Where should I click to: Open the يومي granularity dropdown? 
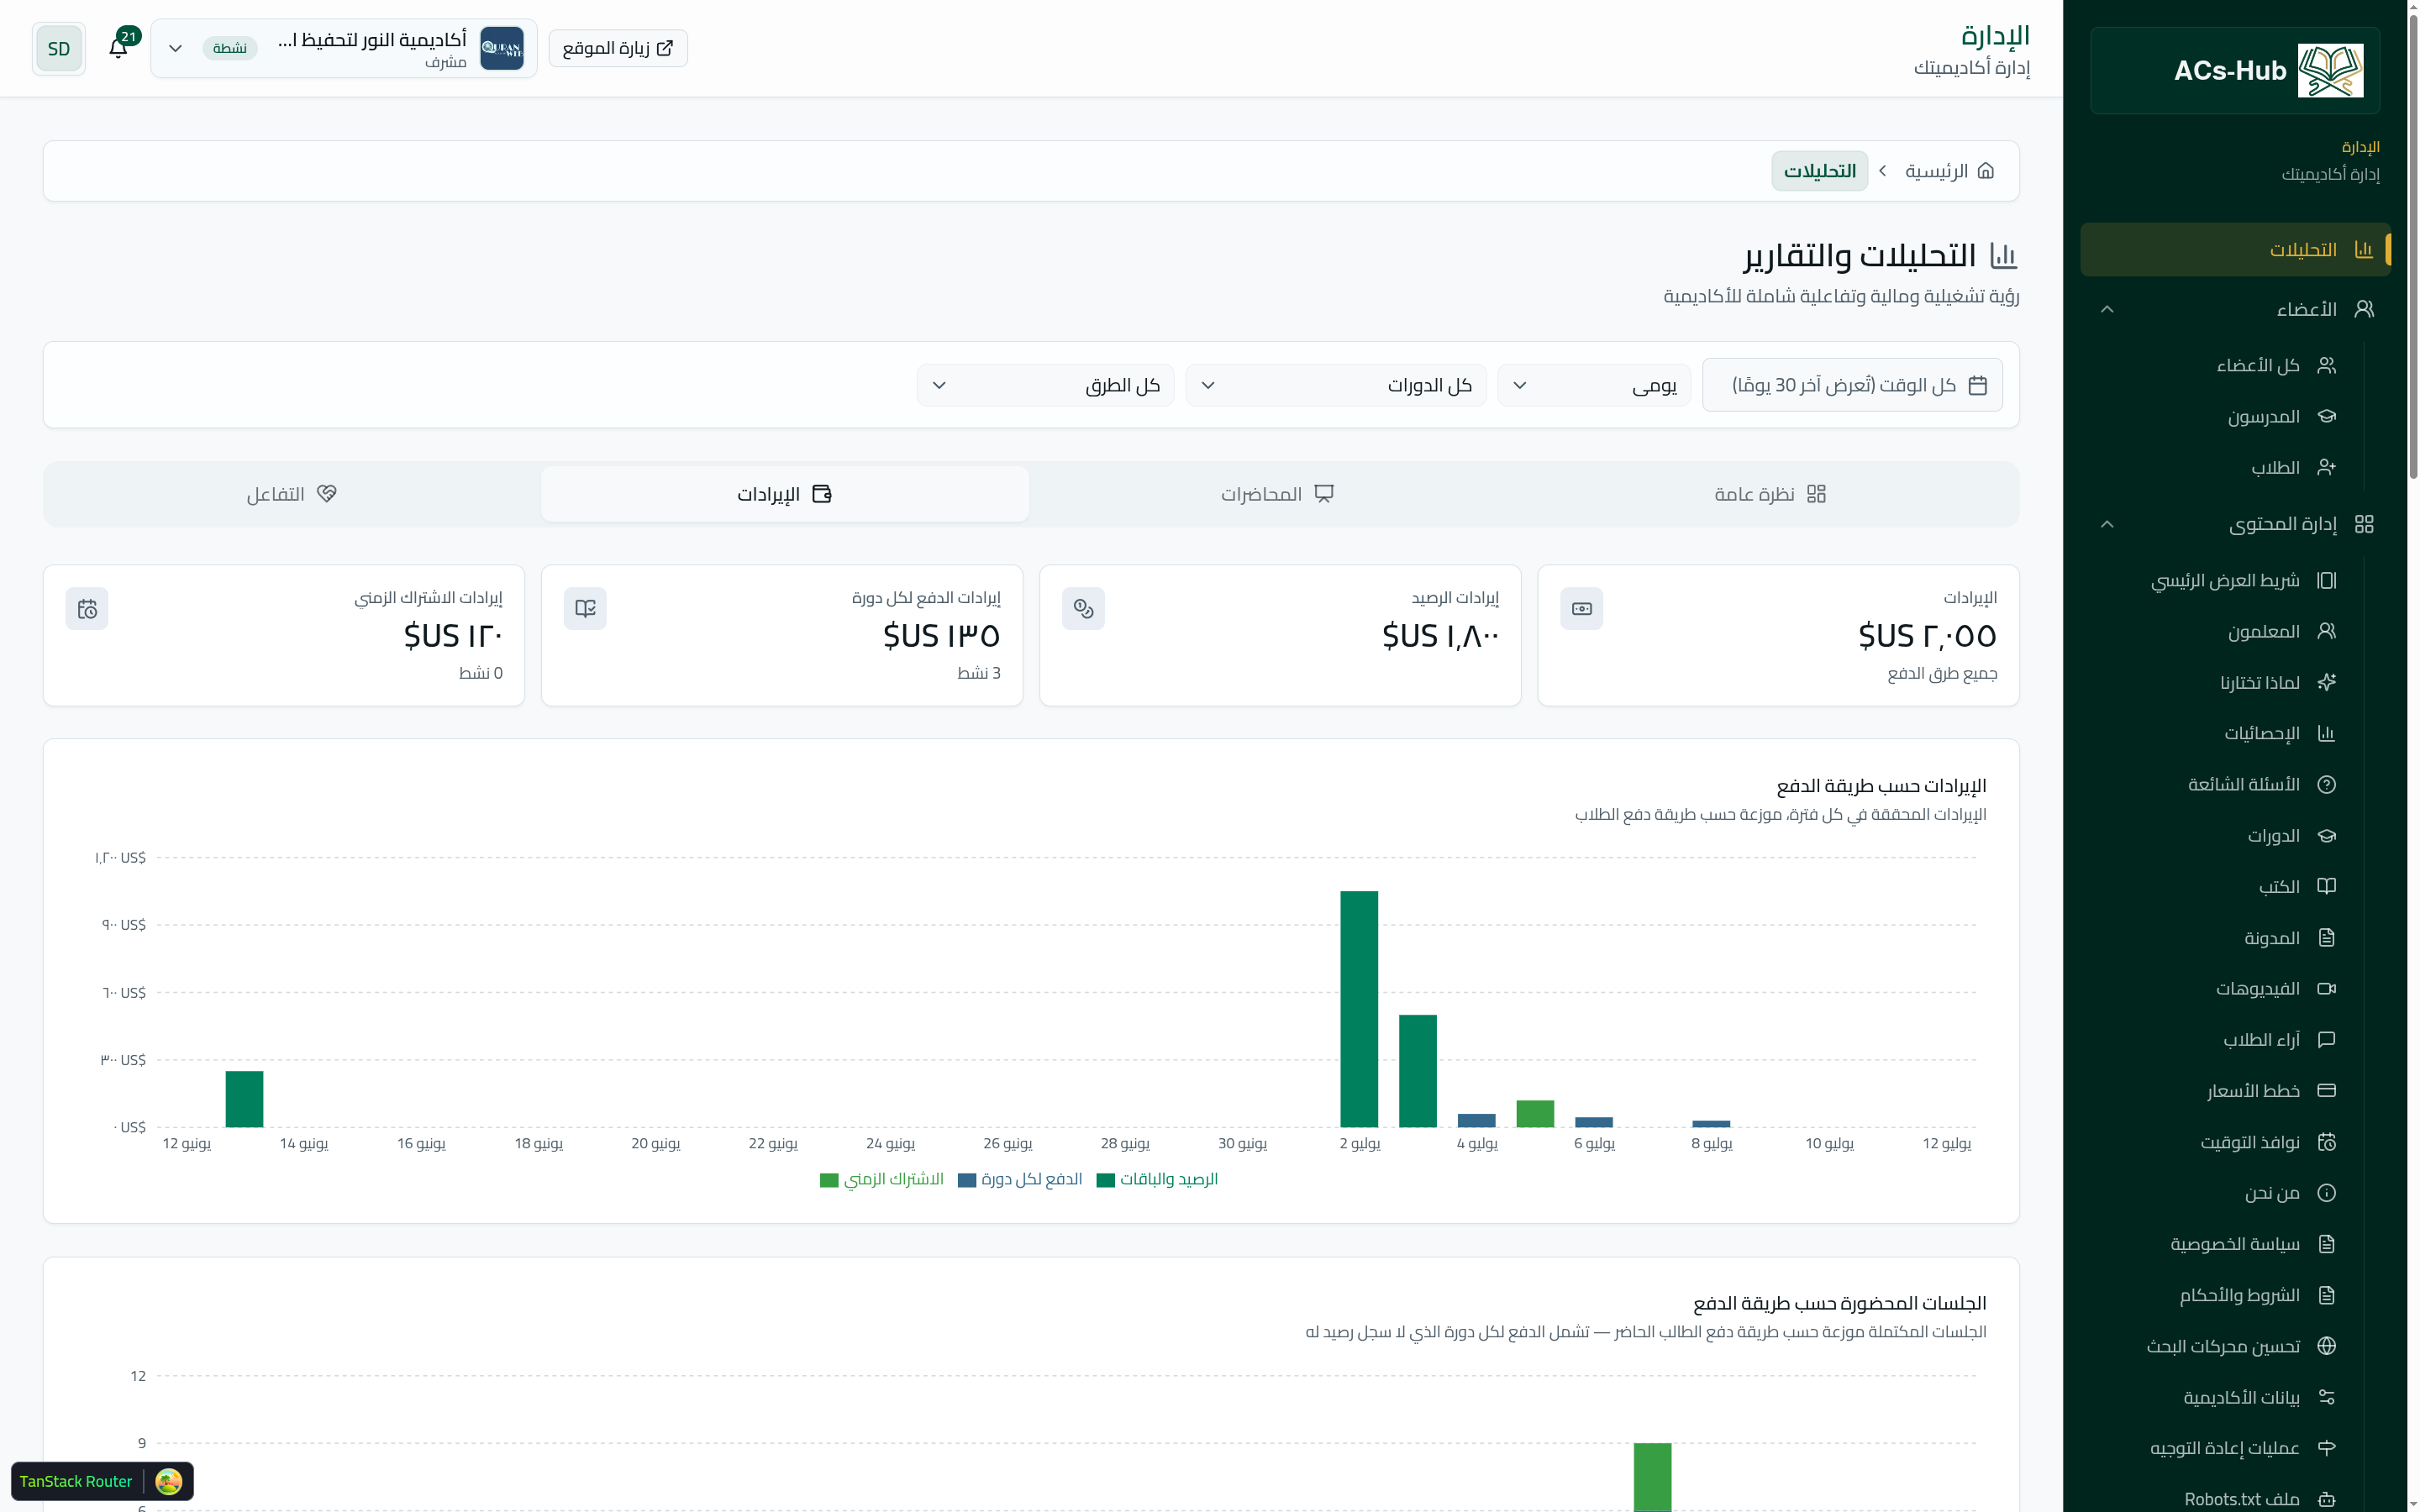point(1593,385)
